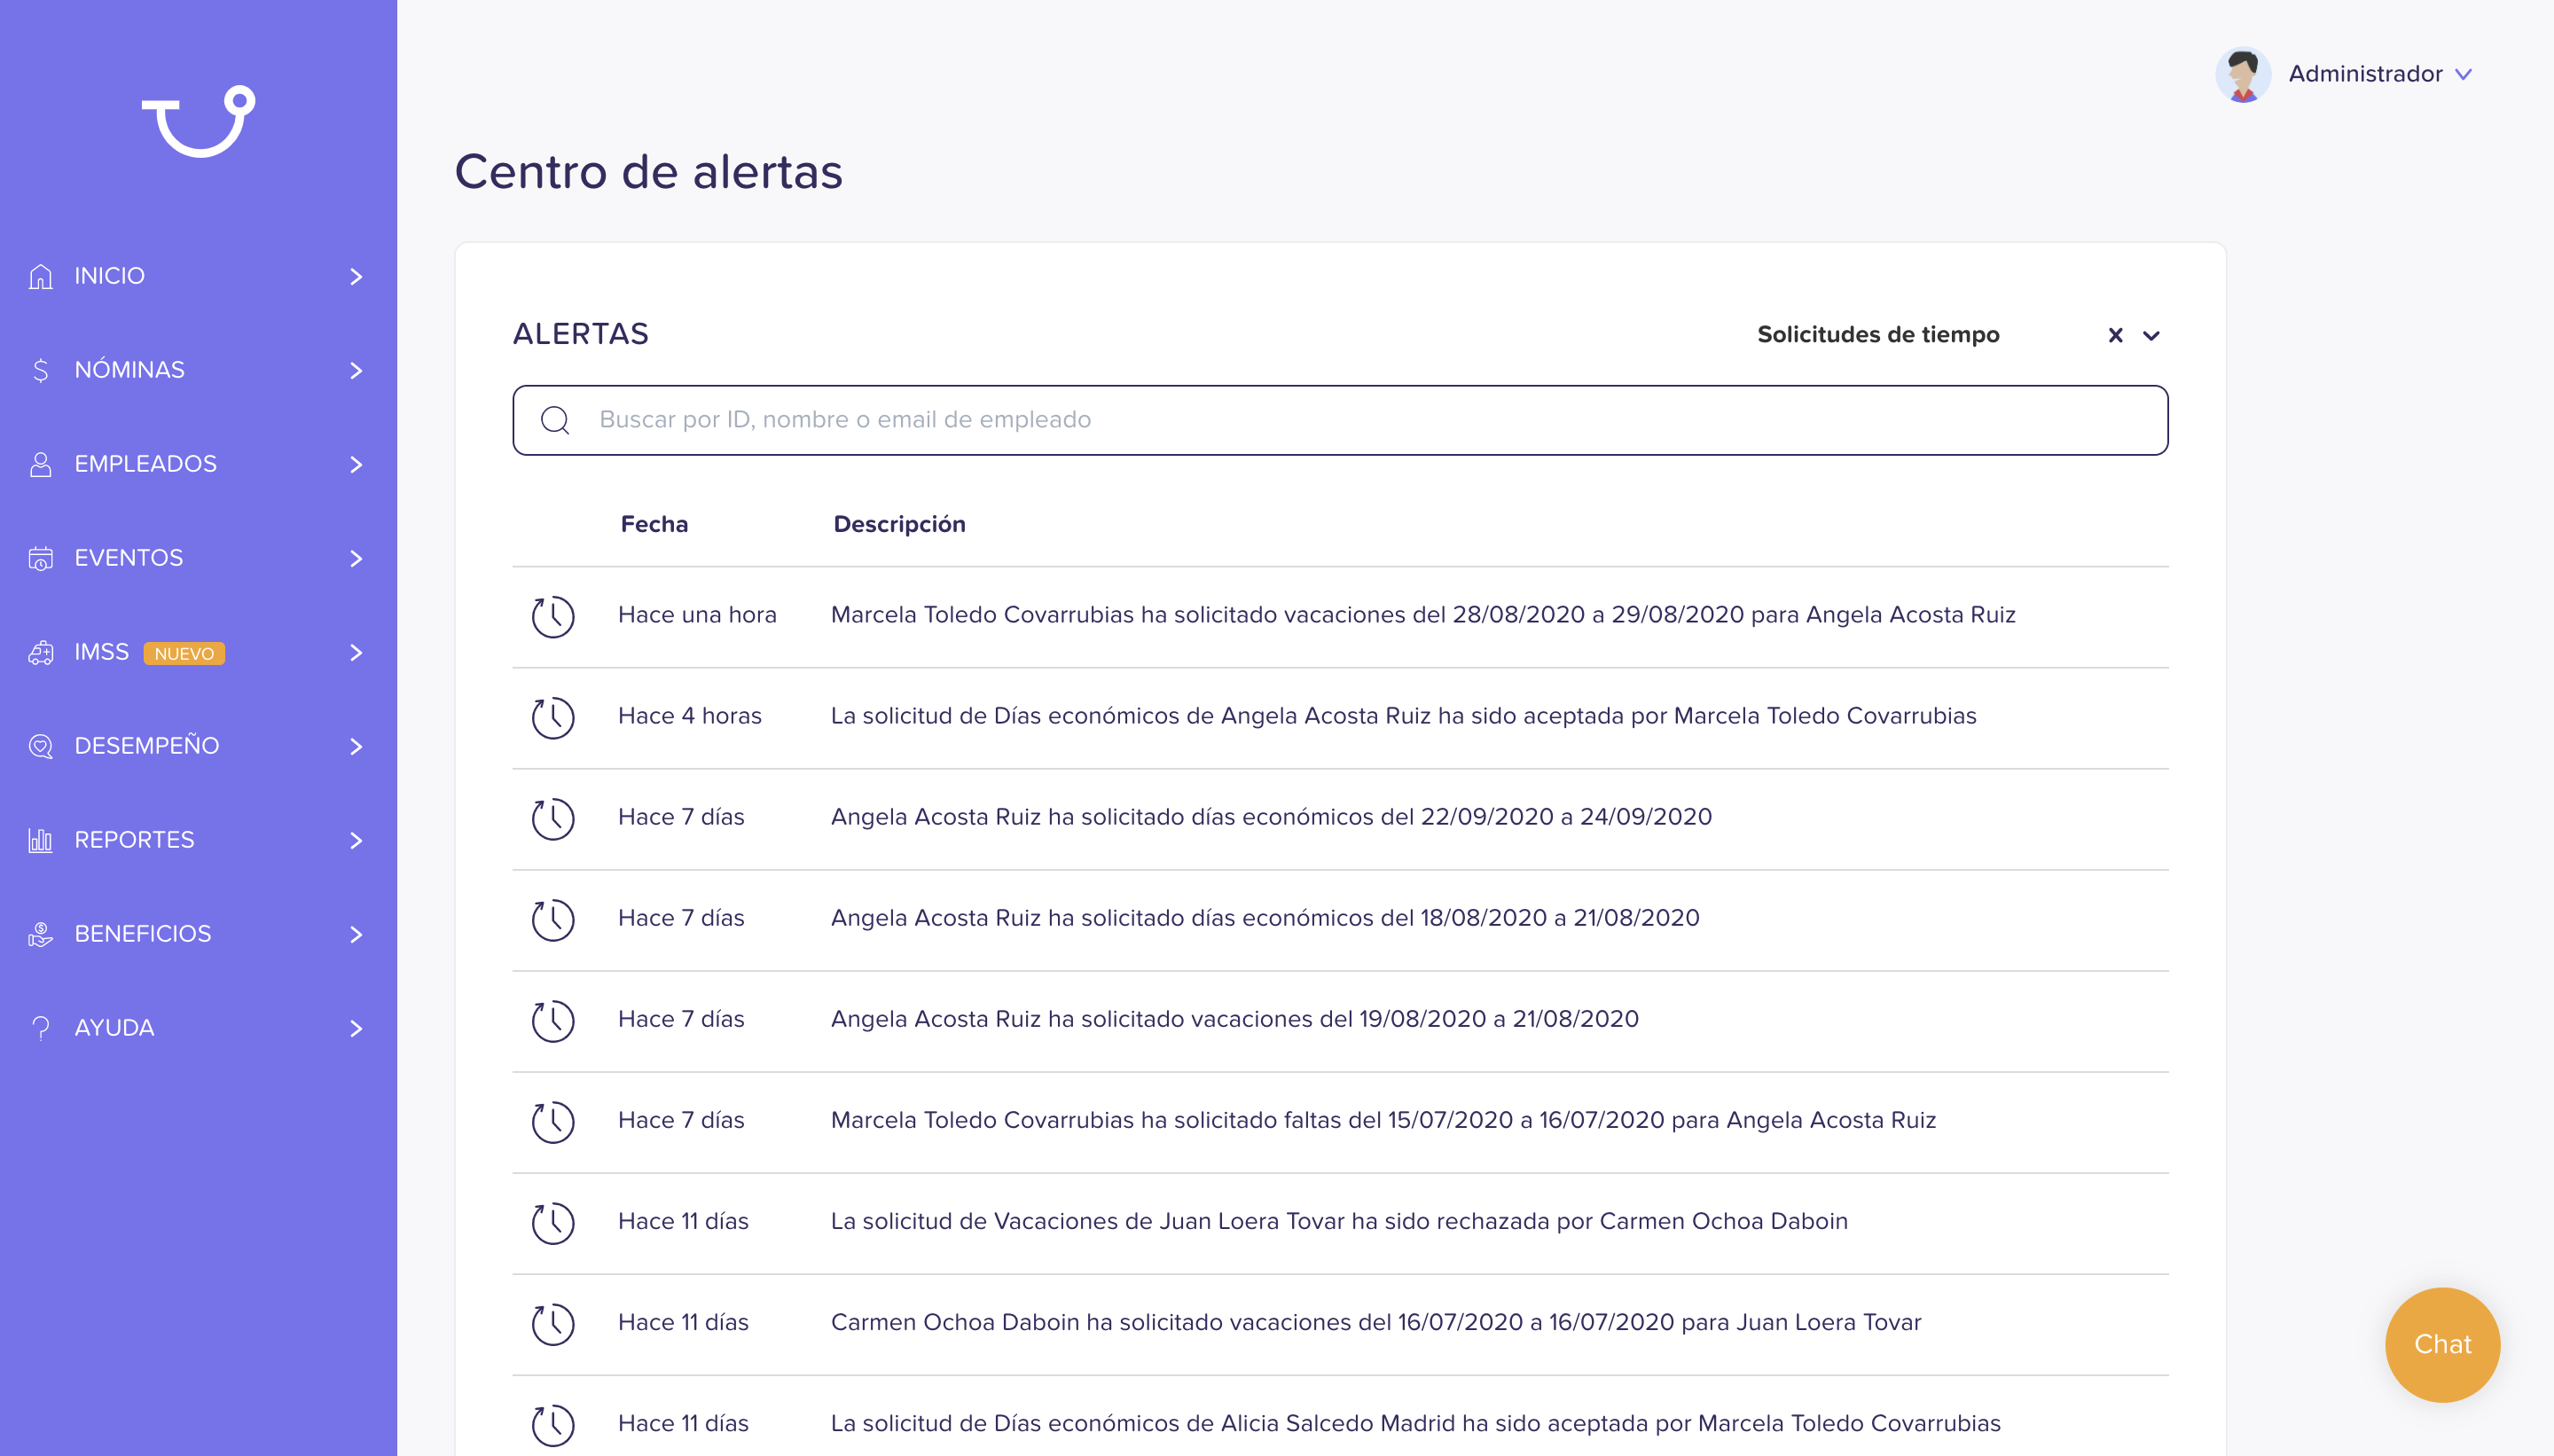Click the app logo in sidebar
Screen dimensions: 2554x1456
[198, 121]
